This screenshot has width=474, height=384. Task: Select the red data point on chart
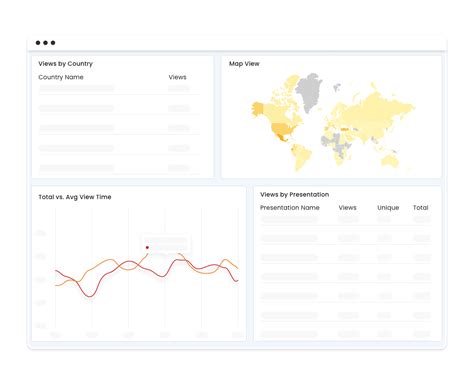coord(147,247)
